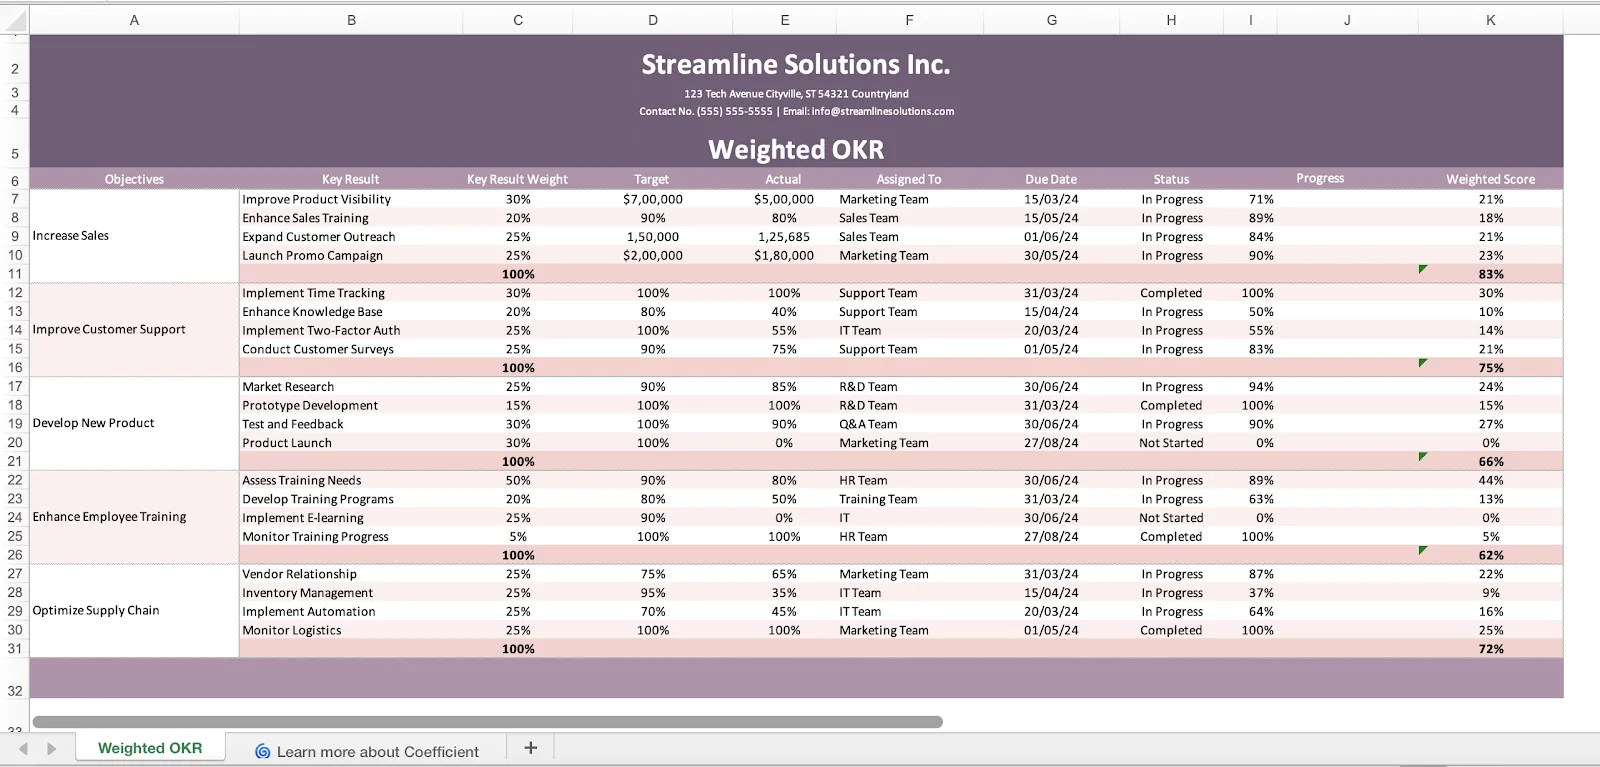Image resolution: width=1600 pixels, height=767 pixels.
Task: Select the Not Started status in row 20
Action: (1171, 443)
